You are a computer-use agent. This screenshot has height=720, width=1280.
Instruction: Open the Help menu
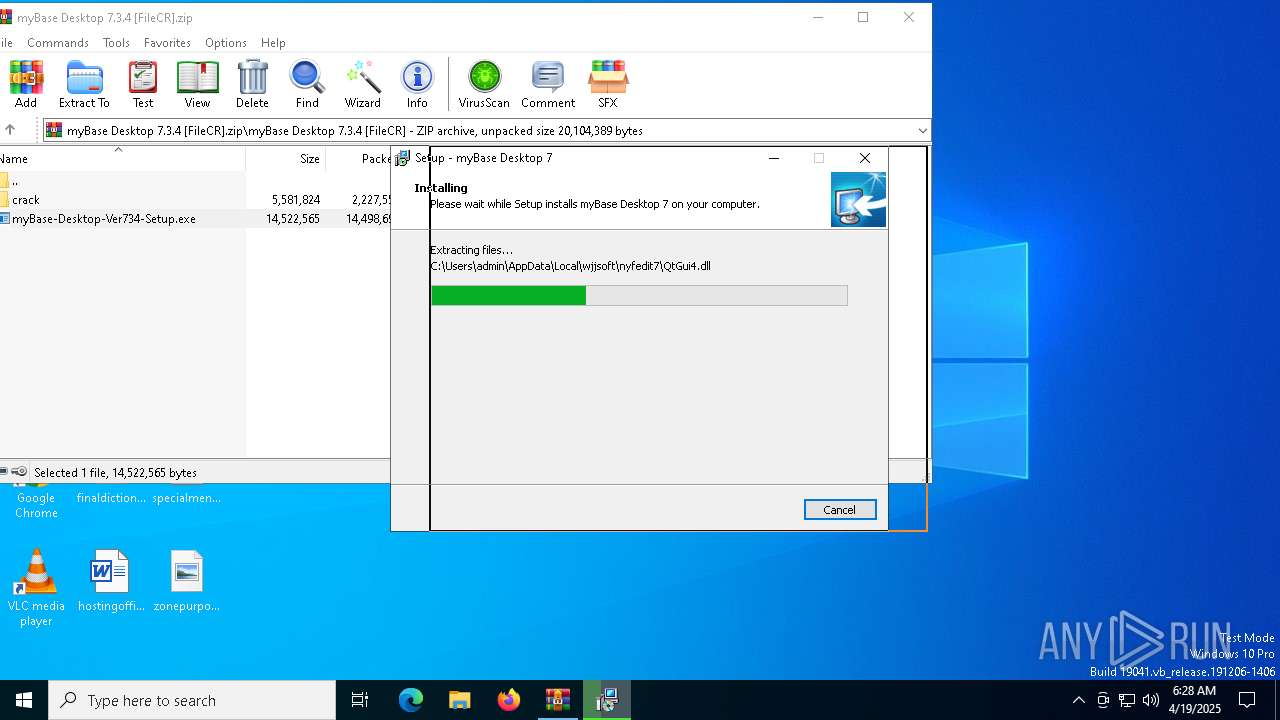[x=273, y=43]
